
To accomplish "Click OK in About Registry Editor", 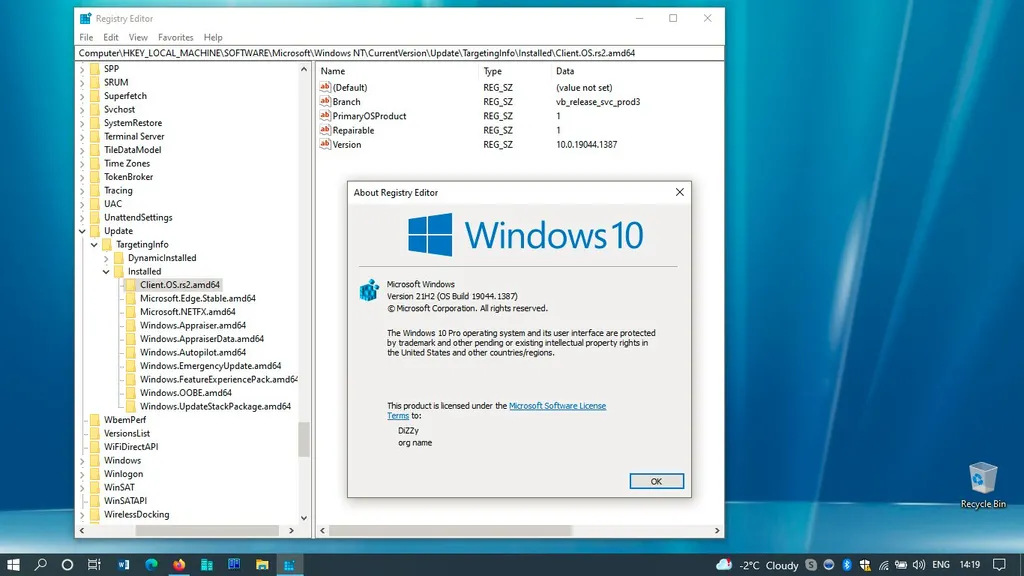I will (x=656, y=481).
